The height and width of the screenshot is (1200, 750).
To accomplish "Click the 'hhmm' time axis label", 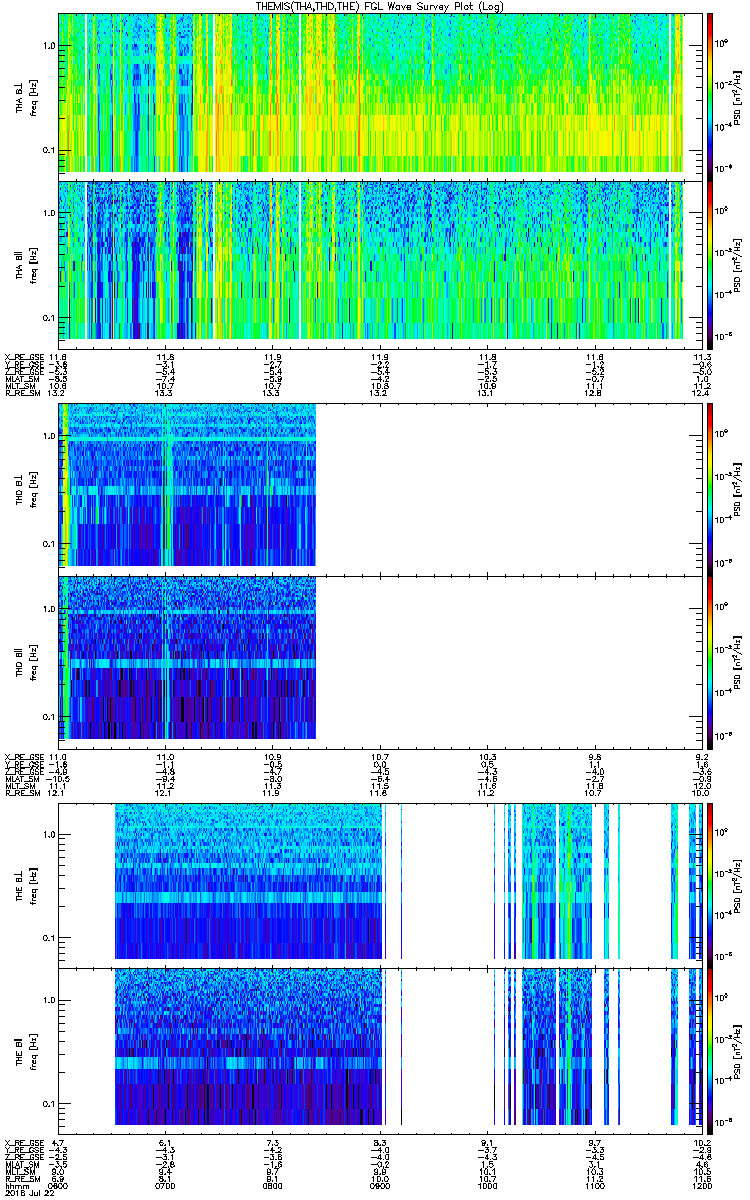I will coord(15,1185).
